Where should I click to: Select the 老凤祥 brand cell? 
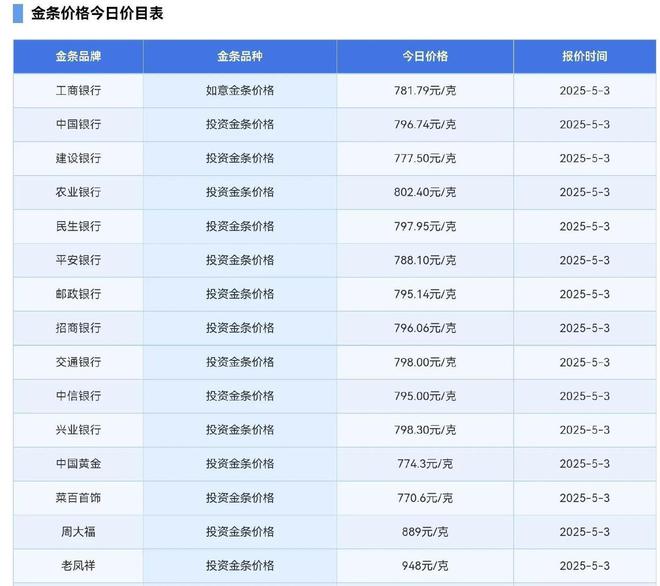[78, 566]
